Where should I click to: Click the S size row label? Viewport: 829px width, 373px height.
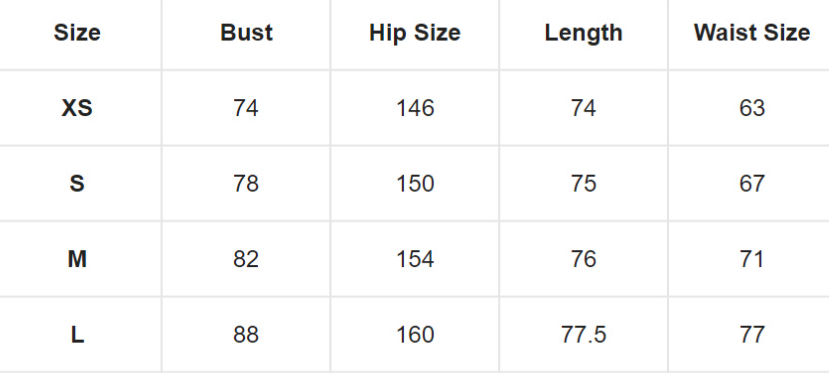click(x=77, y=184)
